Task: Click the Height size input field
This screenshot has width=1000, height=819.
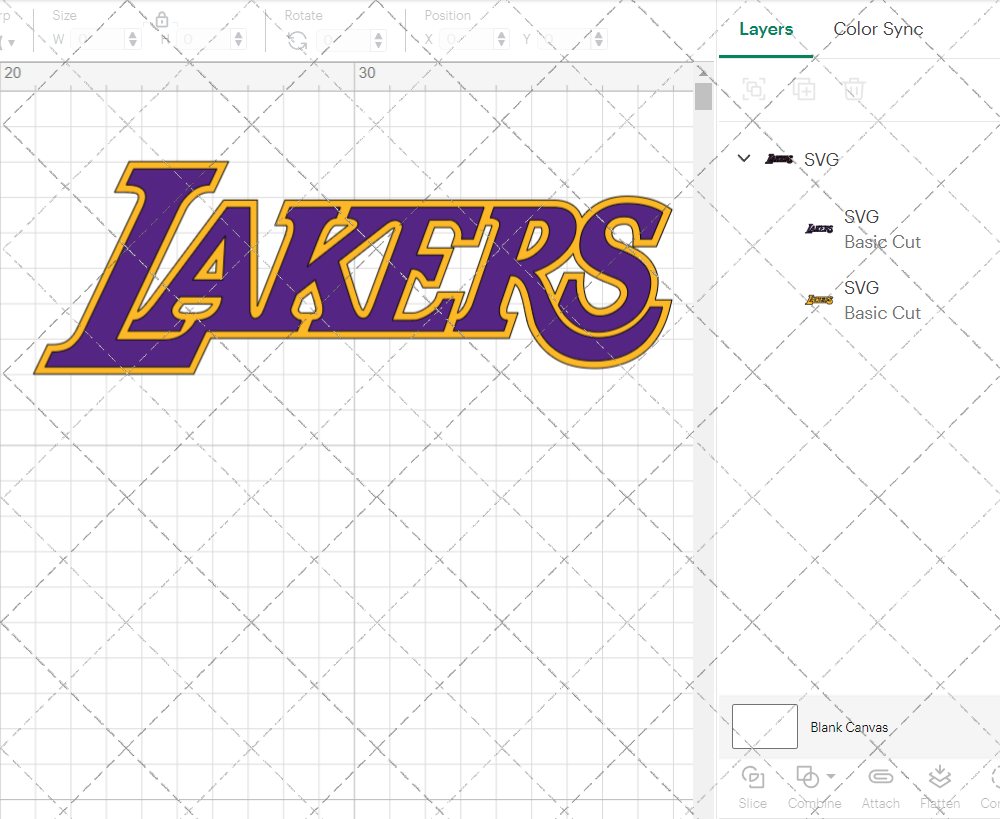Action: [x=204, y=40]
